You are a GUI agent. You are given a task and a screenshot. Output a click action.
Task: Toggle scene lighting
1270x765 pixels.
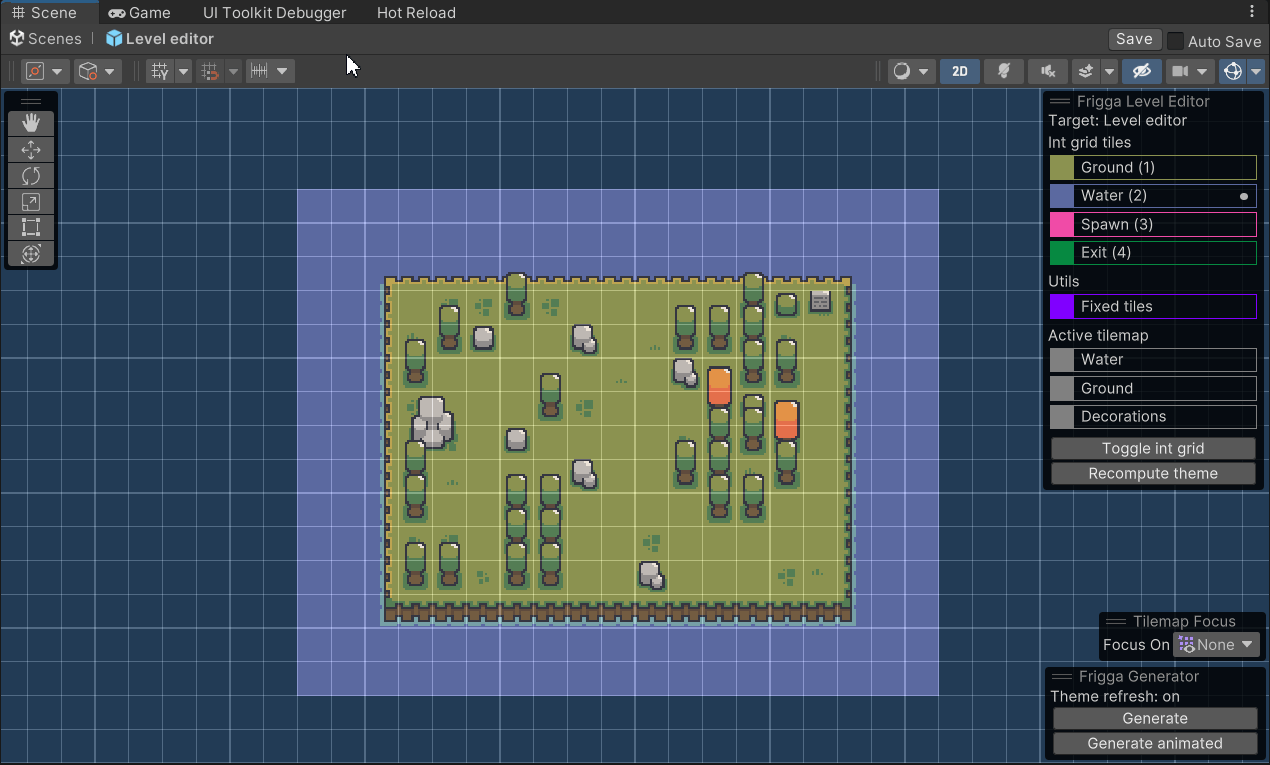point(1004,71)
